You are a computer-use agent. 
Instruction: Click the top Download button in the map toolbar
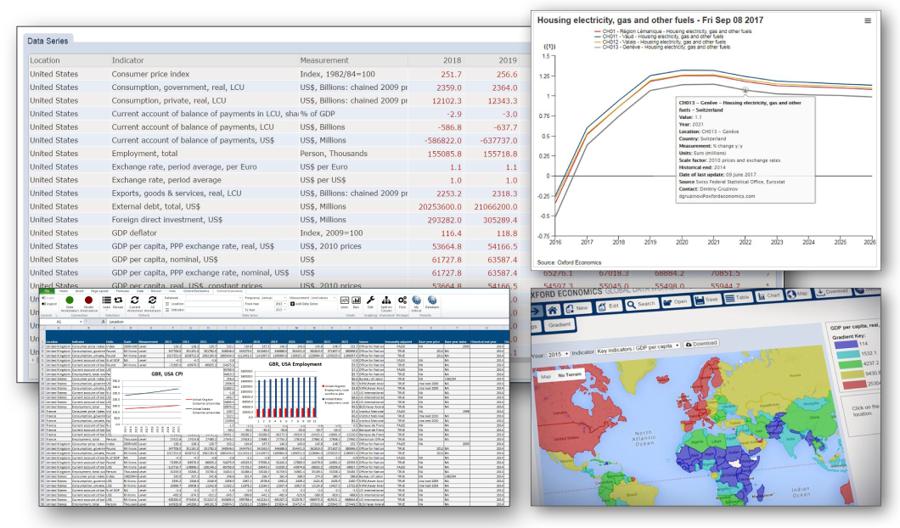click(832, 292)
